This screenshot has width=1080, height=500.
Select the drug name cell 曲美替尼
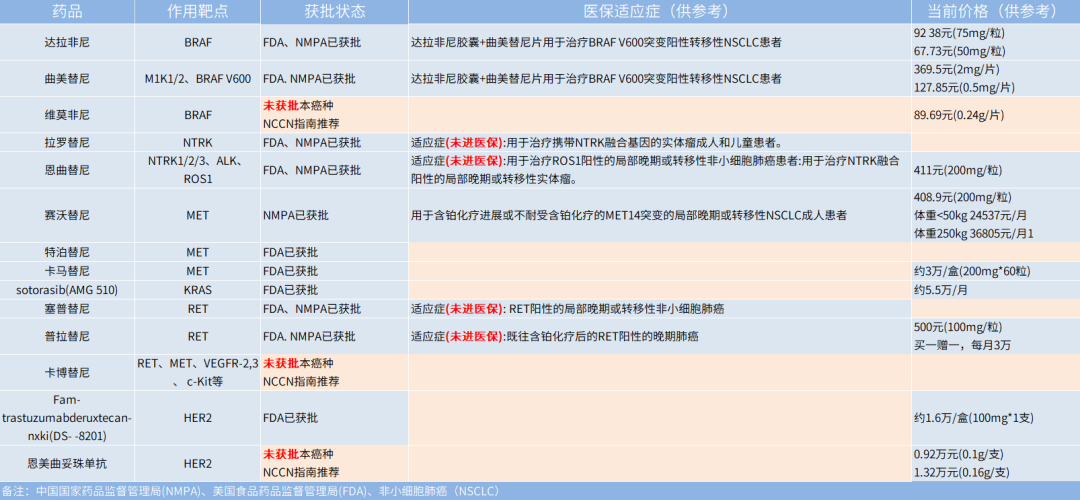point(67,79)
